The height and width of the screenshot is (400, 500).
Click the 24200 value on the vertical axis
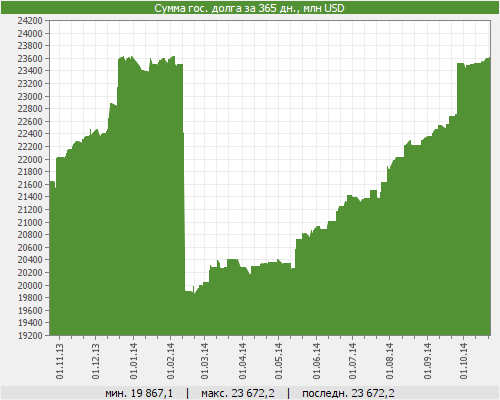tap(30, 21)
